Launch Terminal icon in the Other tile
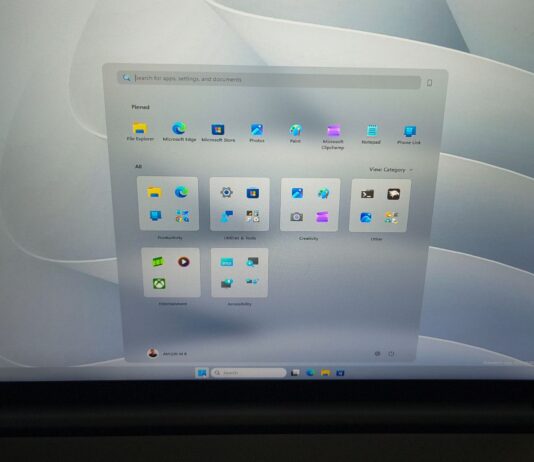 pos(367,194)
